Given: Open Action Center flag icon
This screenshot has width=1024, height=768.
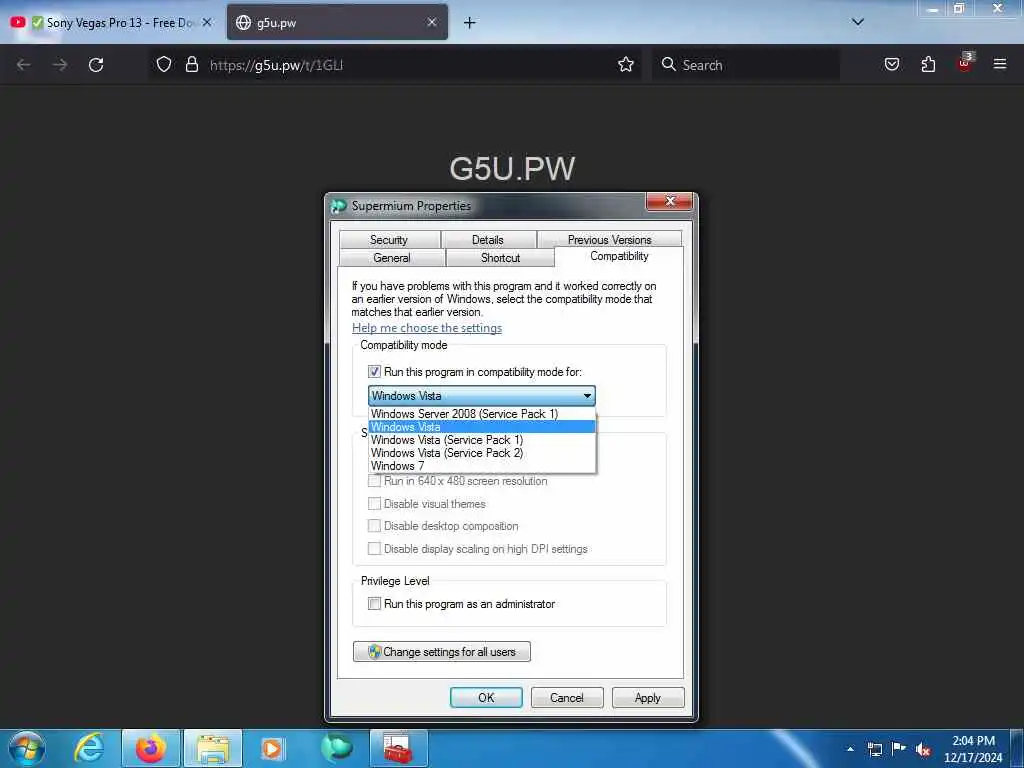Looking at the screenshot, I should (899, 748).
